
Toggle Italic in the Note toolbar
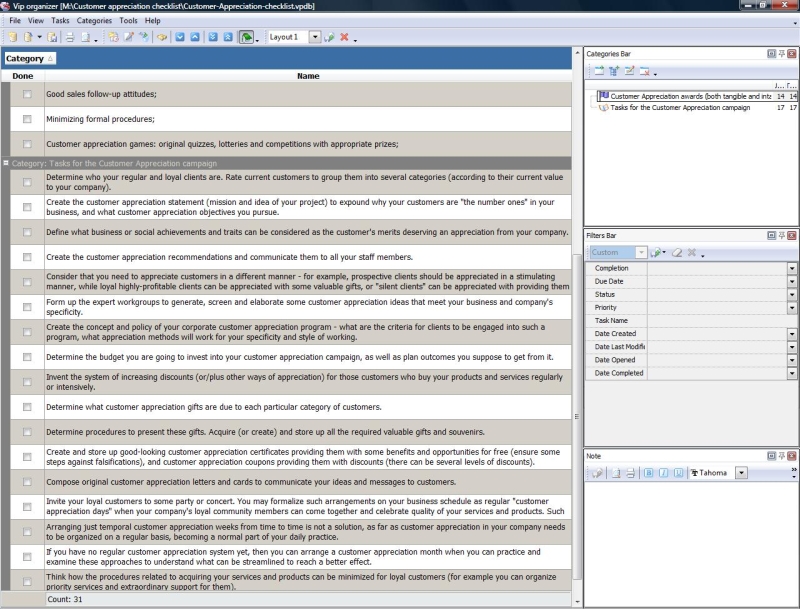(663, 473)
